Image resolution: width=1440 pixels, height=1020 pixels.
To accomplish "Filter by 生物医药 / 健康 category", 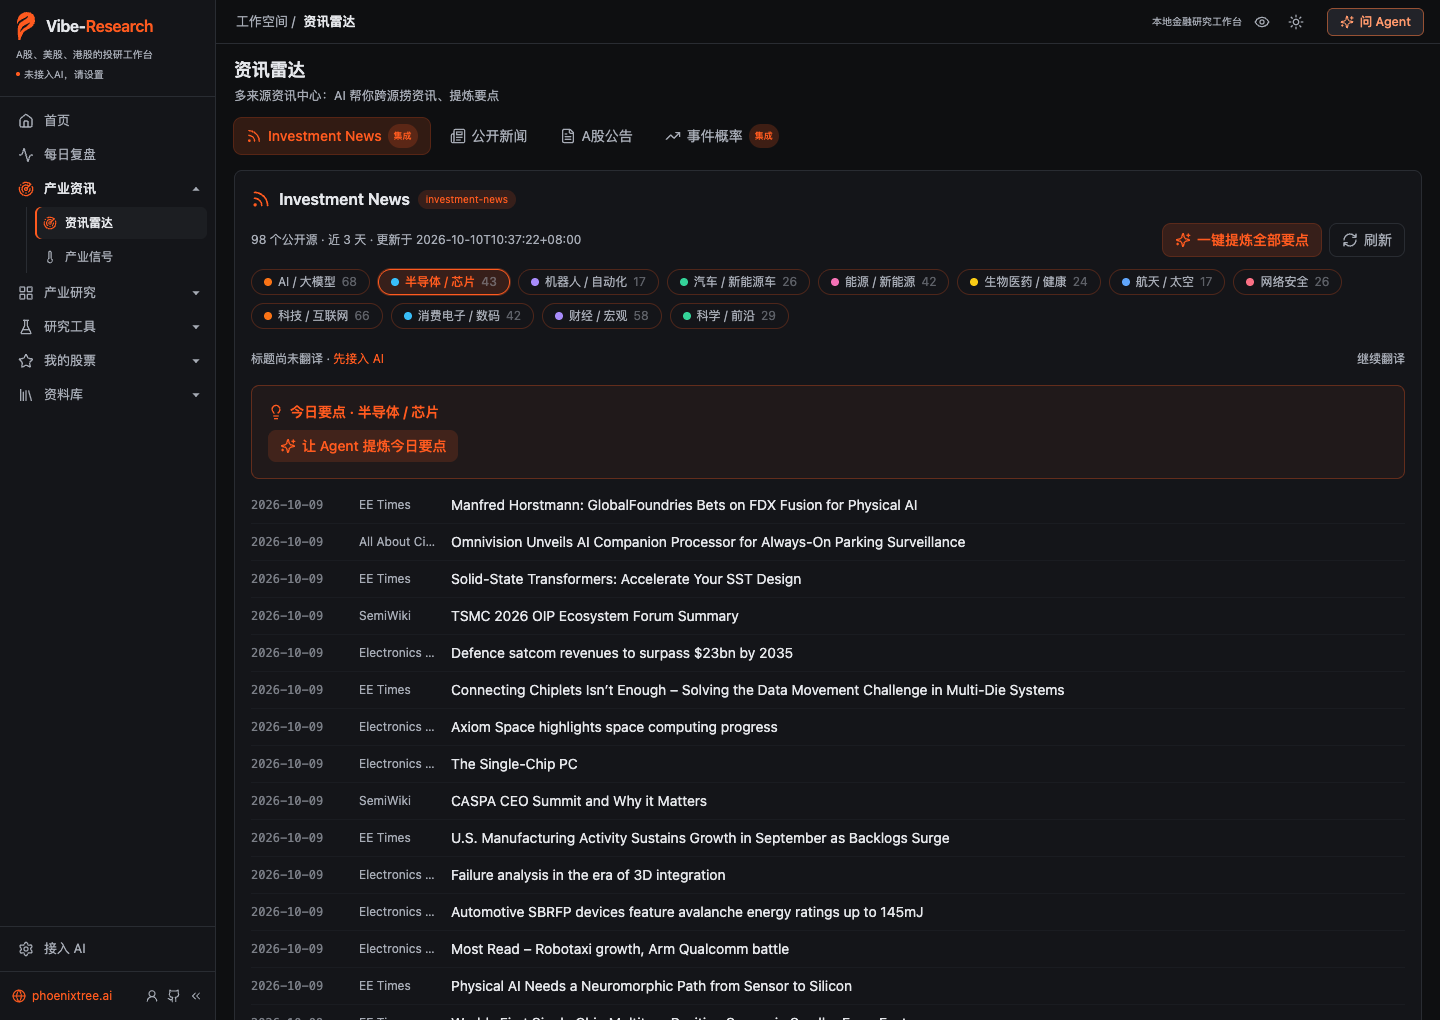I will 1029,282.
